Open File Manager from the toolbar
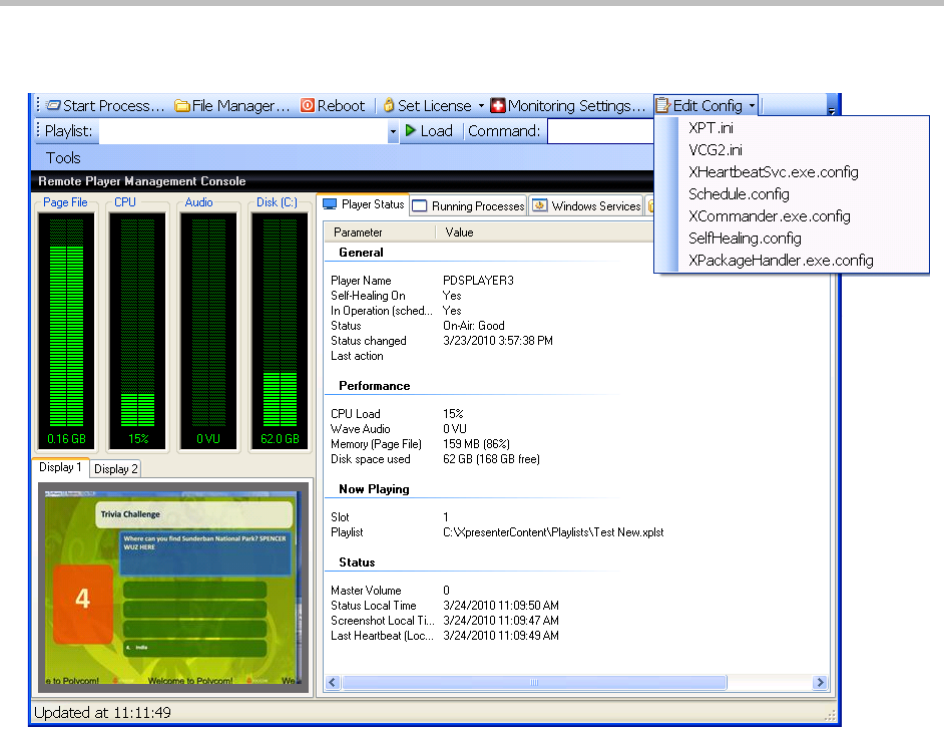 pyautogui.click(x=232, y=106)
